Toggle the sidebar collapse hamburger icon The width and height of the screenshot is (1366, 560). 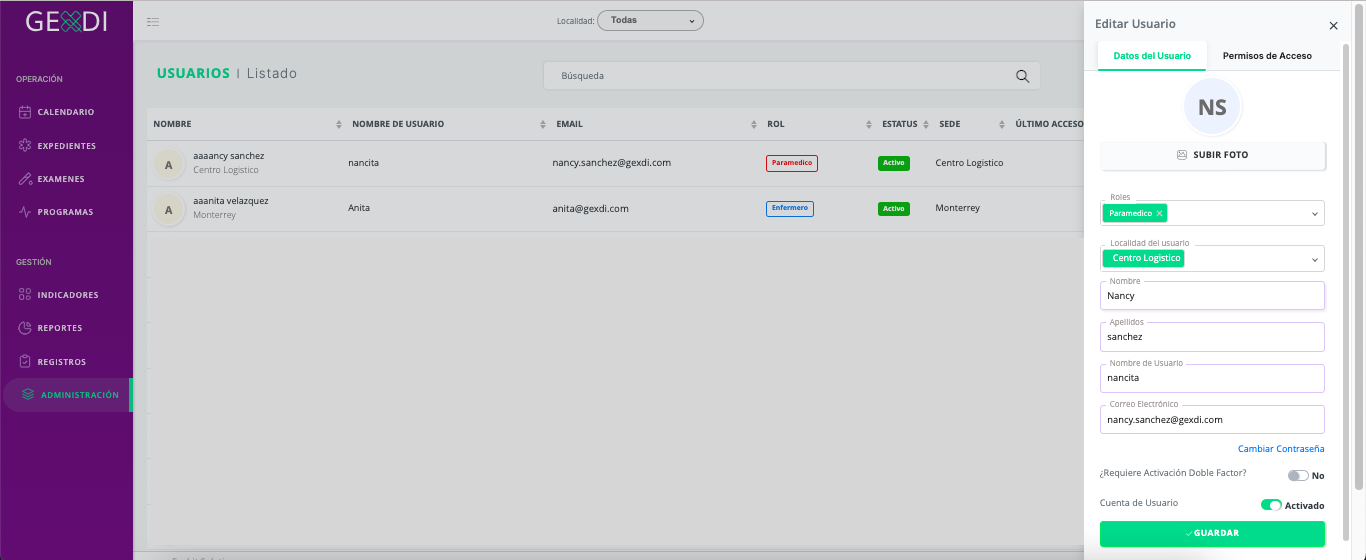point(153,21)
